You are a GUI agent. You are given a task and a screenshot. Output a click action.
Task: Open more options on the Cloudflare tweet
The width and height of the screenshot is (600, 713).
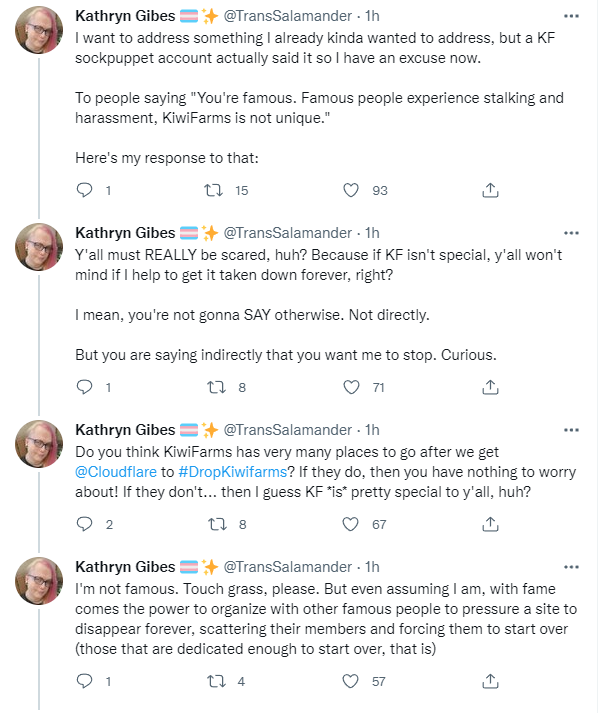571,430
